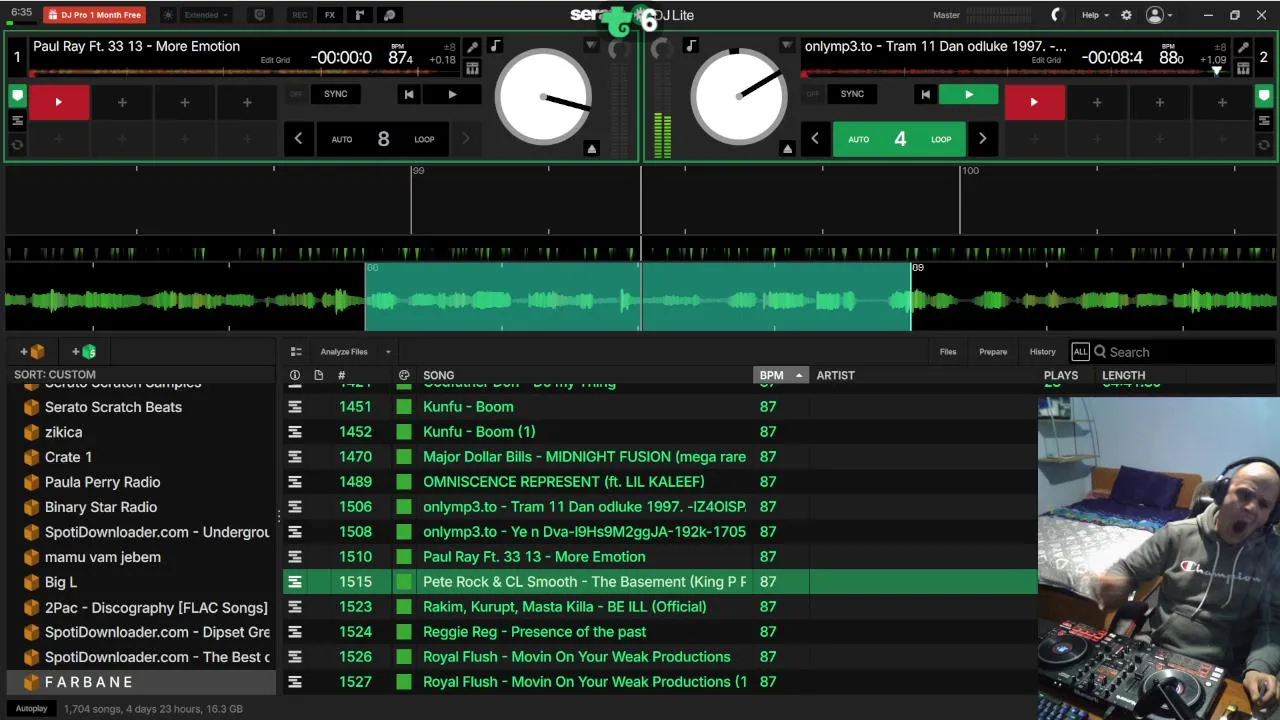Eject track from deck 2
The height and width of the screenshot is (720, 1280).
coord(787,148)
